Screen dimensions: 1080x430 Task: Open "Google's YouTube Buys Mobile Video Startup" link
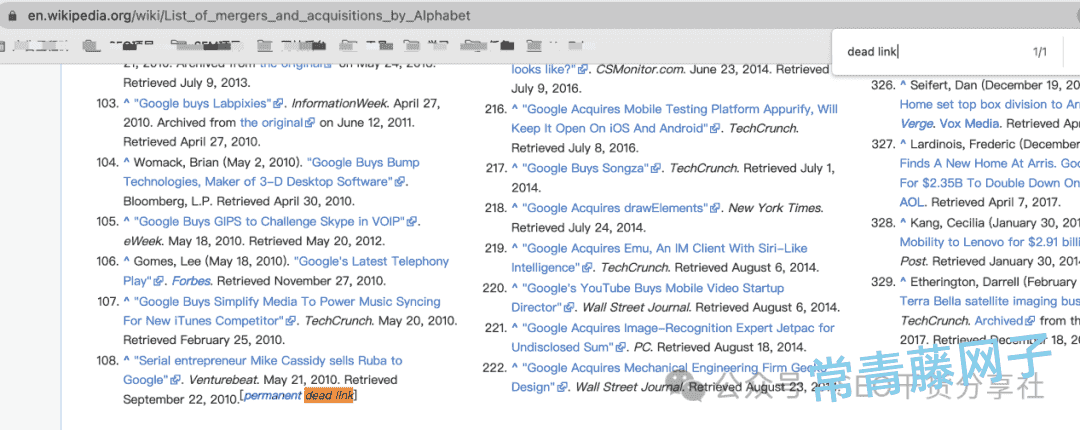[x=647, y=298]
